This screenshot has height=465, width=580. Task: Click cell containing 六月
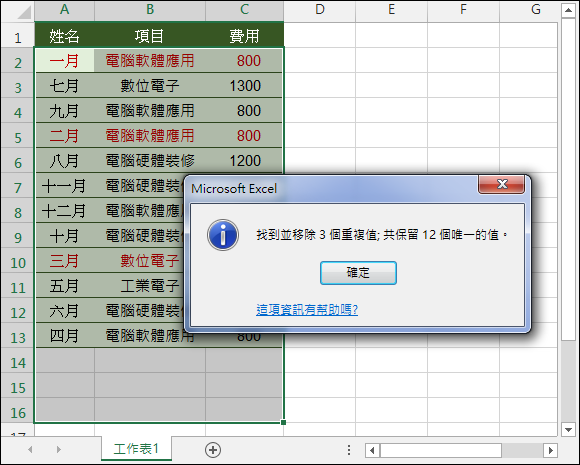click(64, 310)
